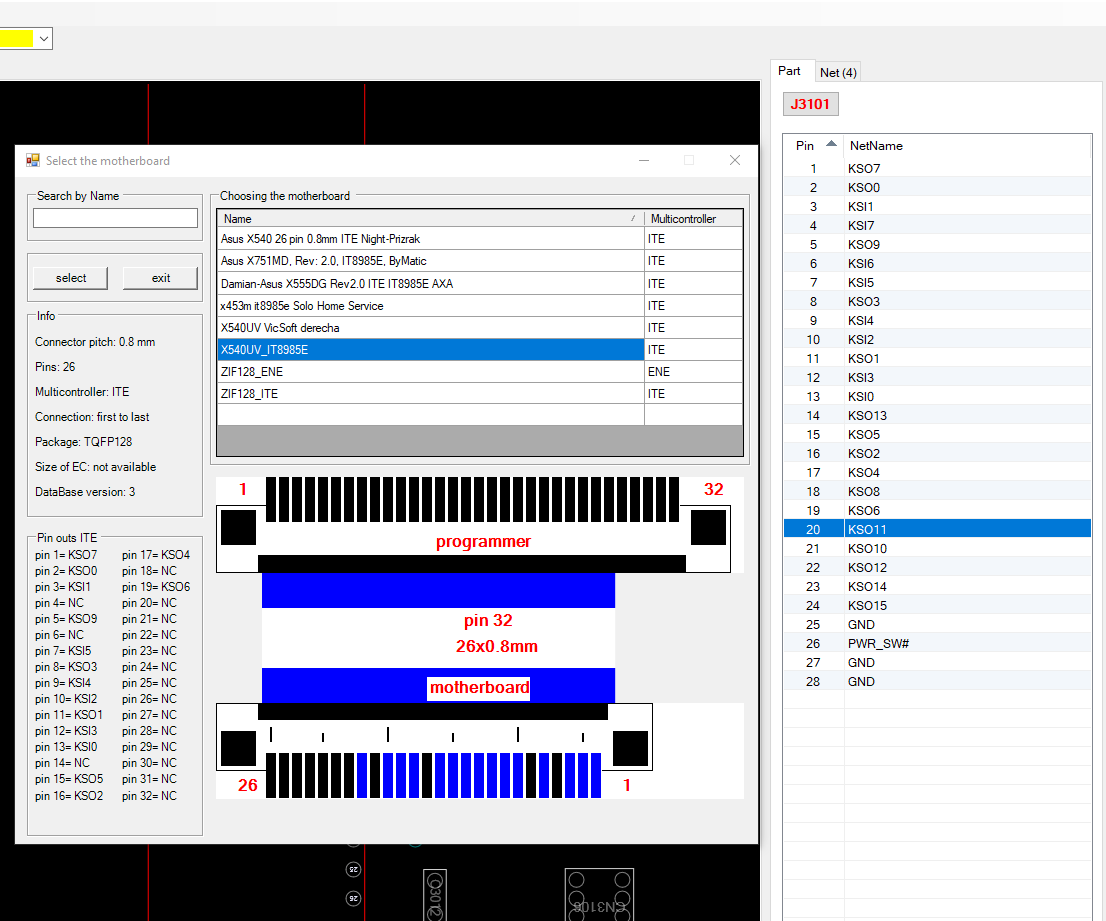Select pin 28 GND net row
Screen dimensions: 1106x921
pos(937,682)
